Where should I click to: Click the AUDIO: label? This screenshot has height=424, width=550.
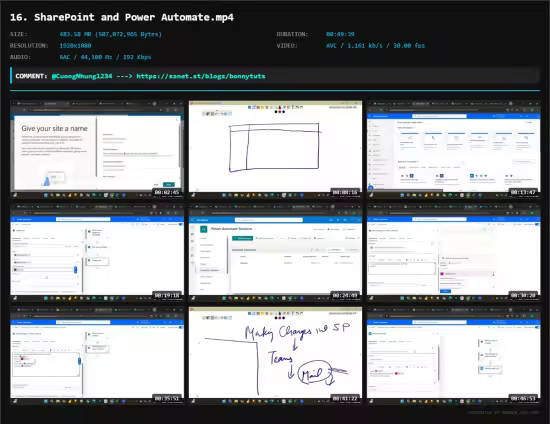[20, 57]
